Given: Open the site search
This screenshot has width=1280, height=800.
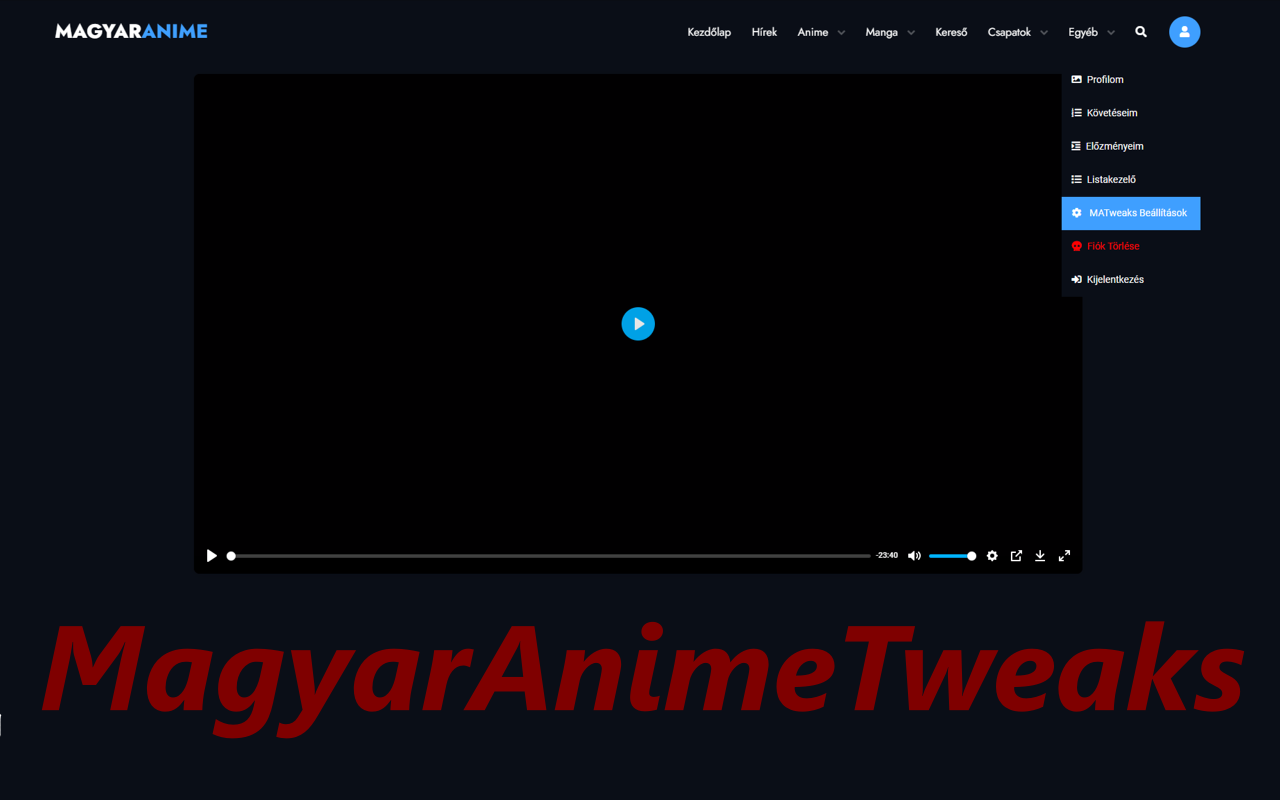Looking at the screenshot, I should [1140, 31].
